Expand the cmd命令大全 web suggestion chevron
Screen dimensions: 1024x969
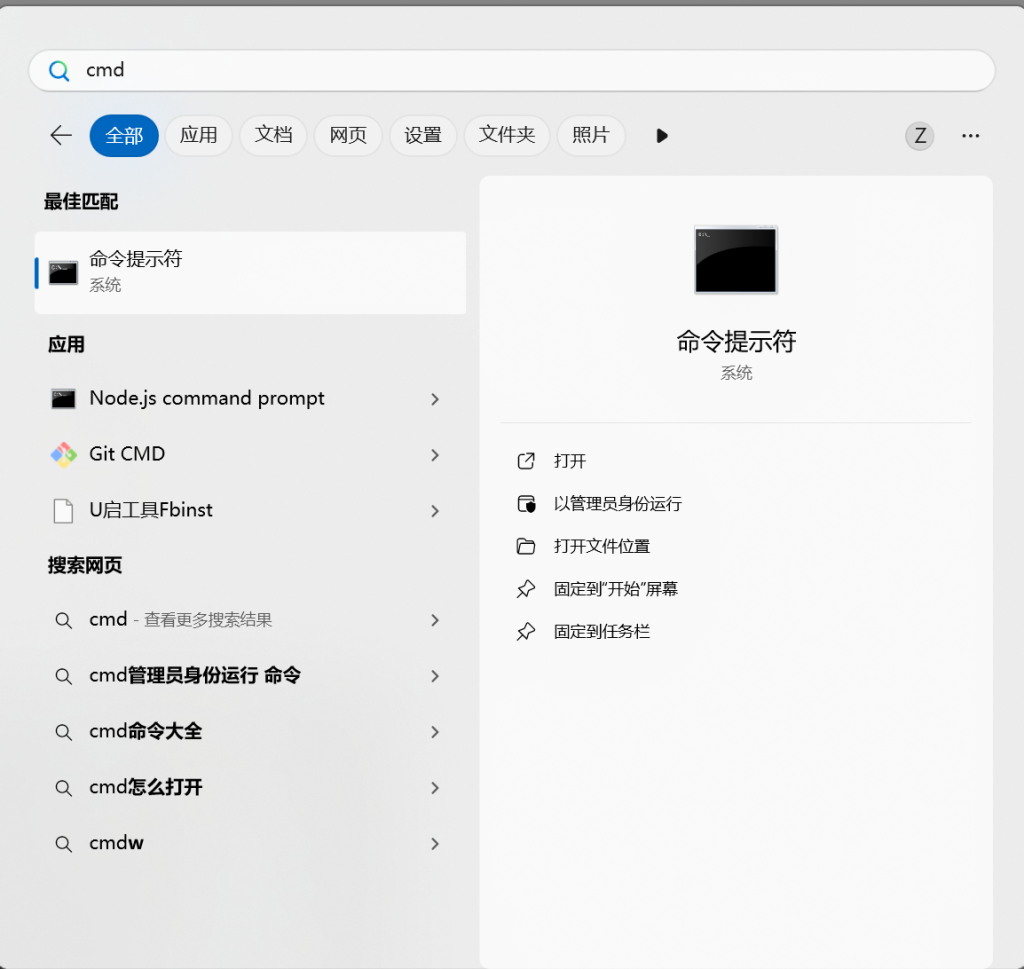point(435,732)
